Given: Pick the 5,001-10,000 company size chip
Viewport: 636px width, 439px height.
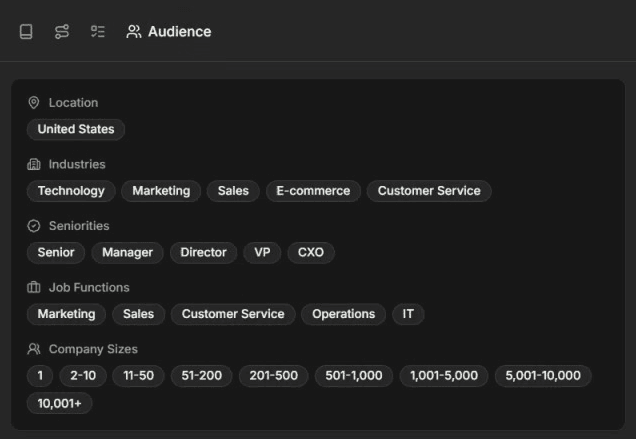Looking at the screenshot, I should 543,376.
